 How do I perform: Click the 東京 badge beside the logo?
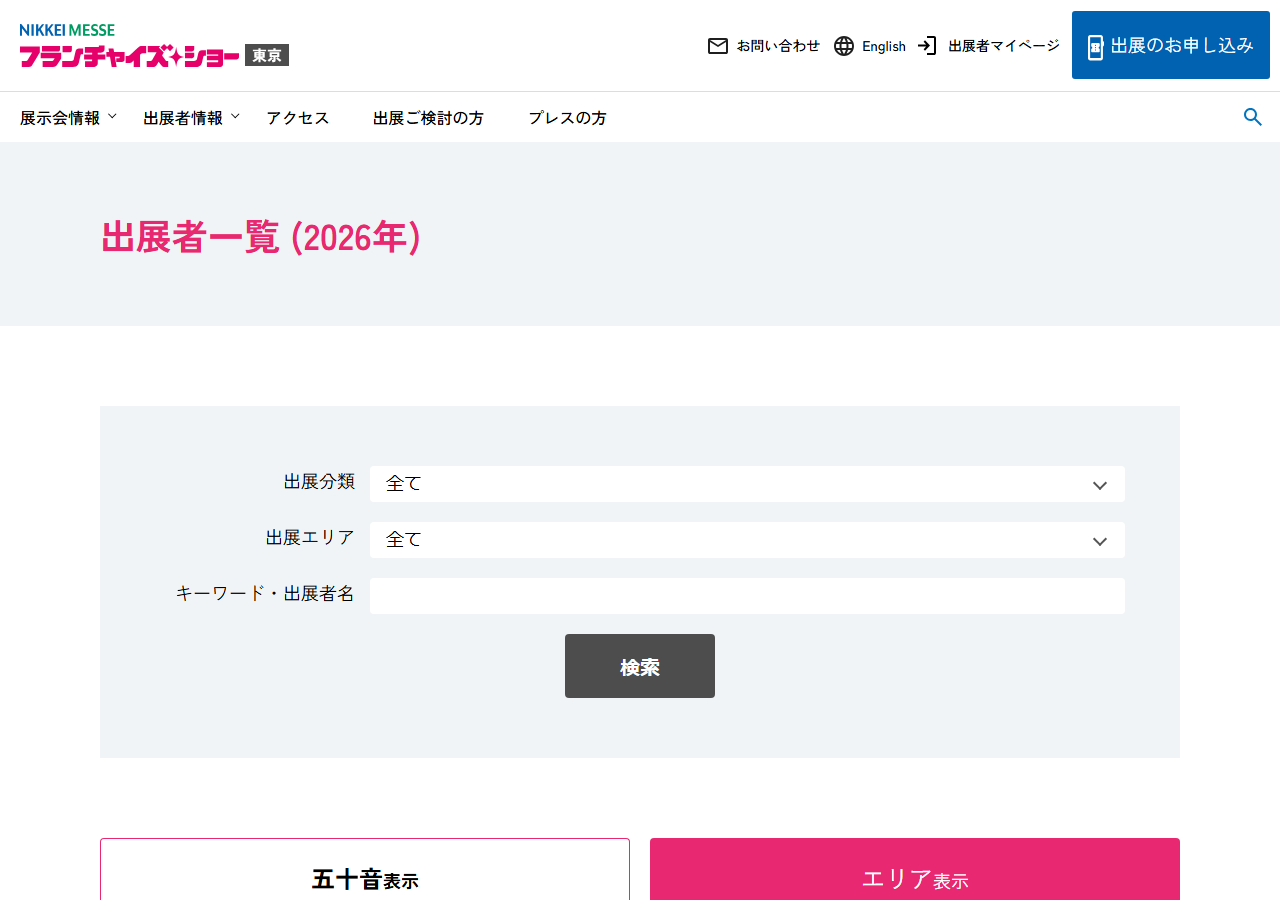pyautogui.click(x=267, y=56)
